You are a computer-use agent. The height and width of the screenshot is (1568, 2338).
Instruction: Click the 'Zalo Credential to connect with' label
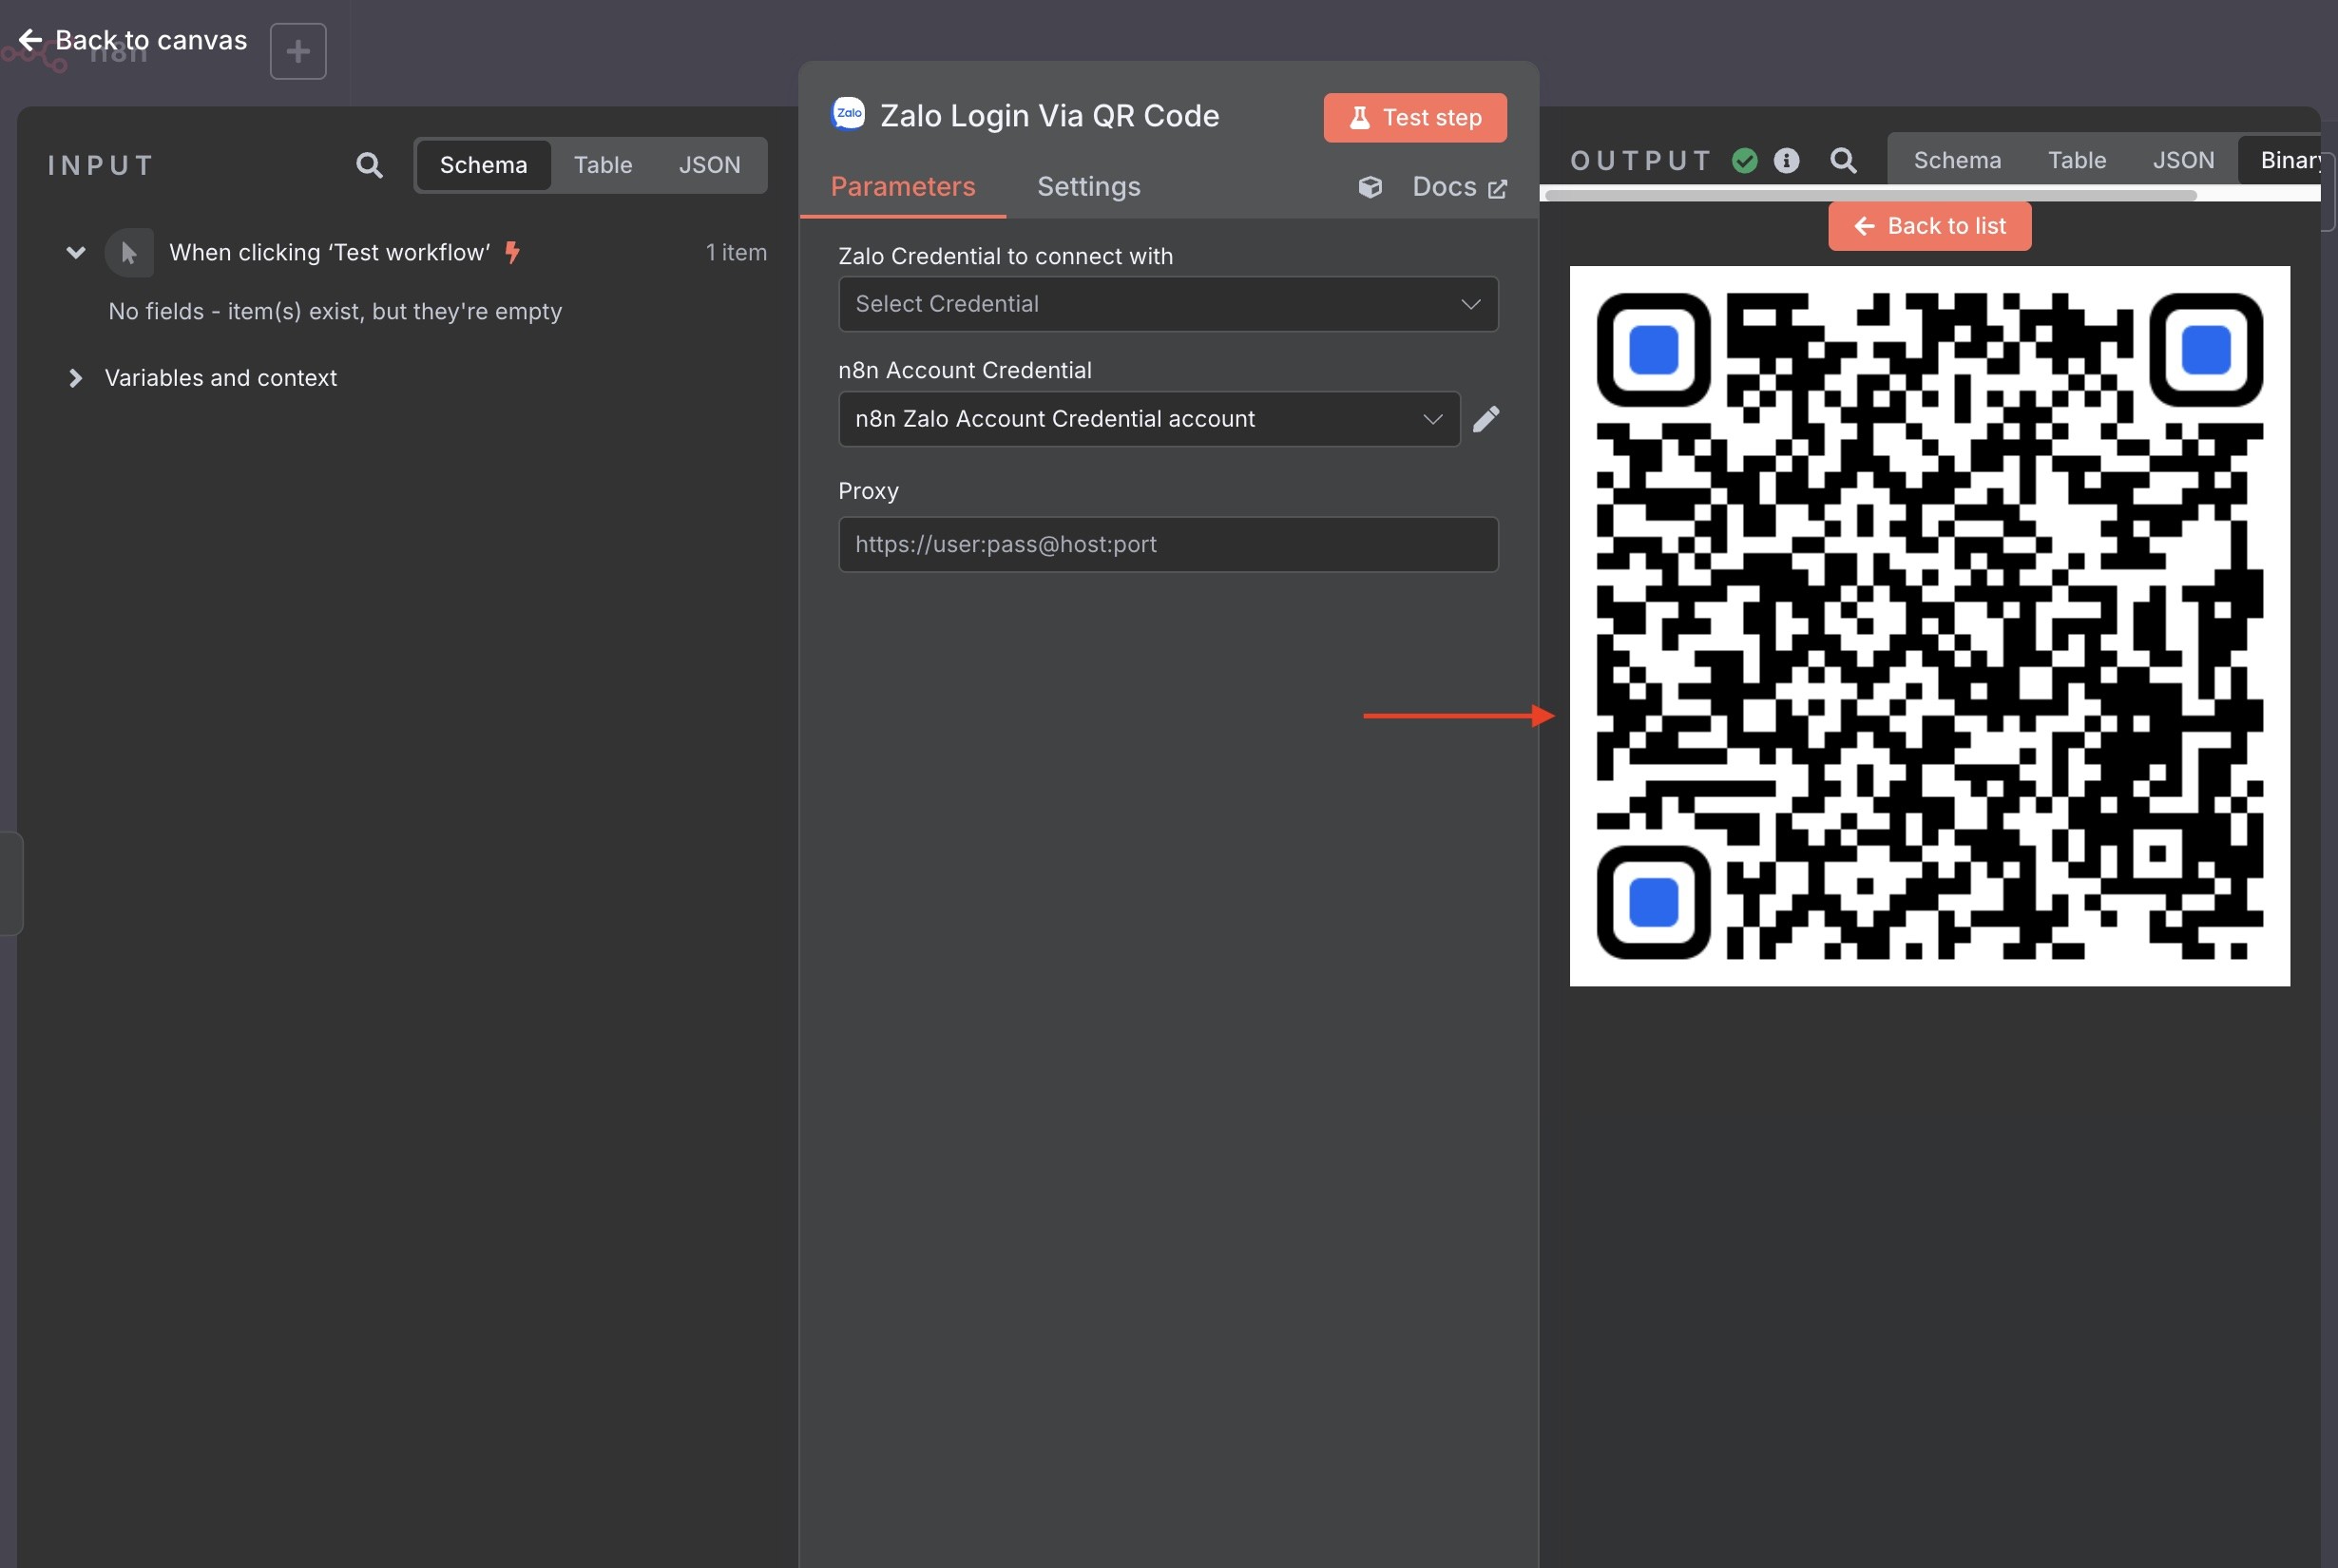point(1005,257)
